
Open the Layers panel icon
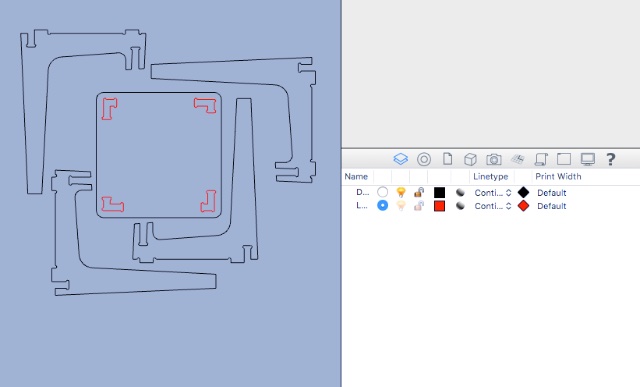[x=400, y=159]
